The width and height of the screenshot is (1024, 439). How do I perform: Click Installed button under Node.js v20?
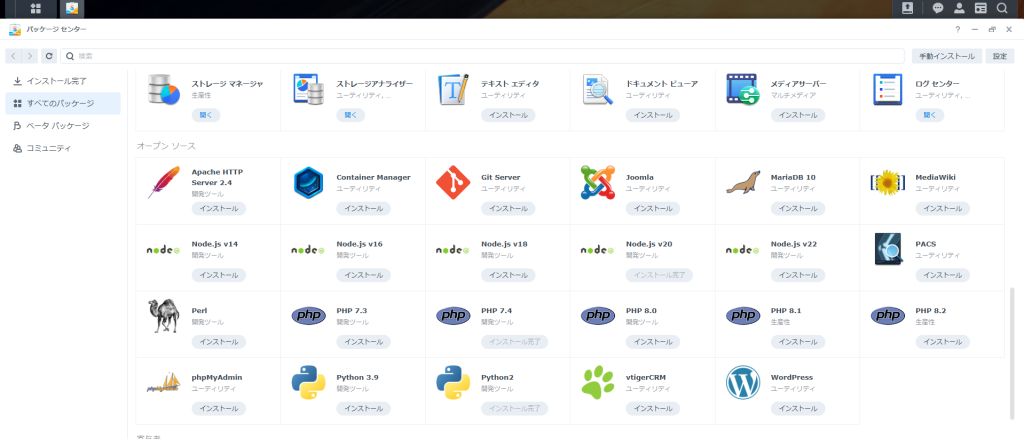click(659, 275)
